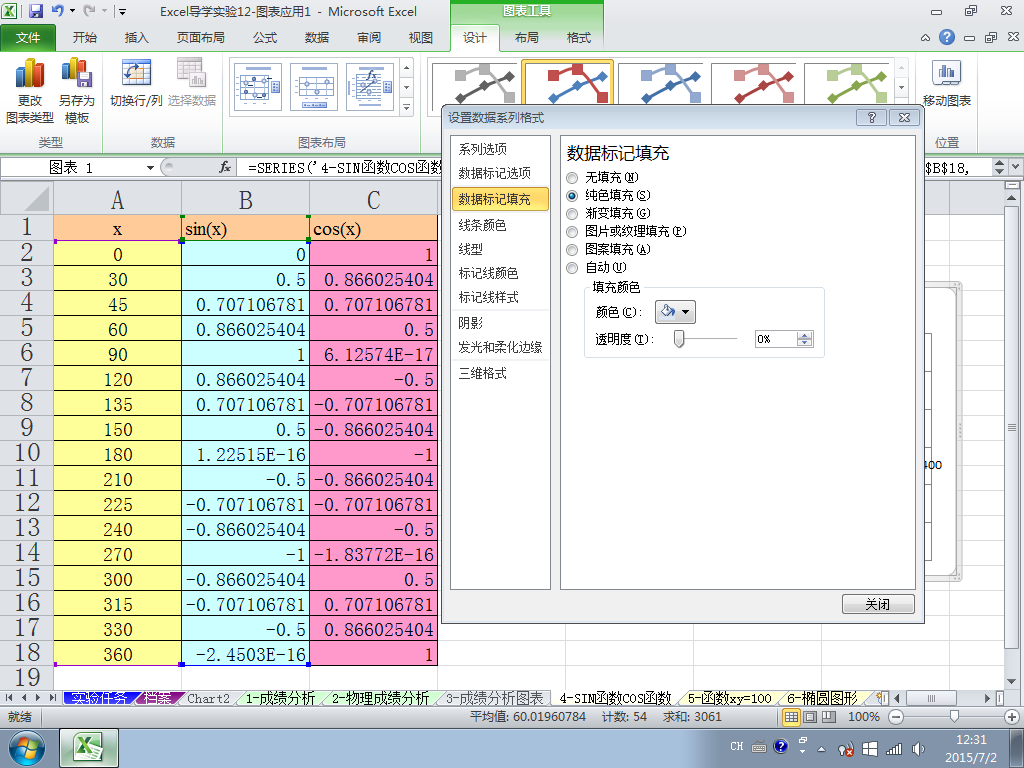Click the Excel icon in the taskbar
The image size is (1024, 768).
[x=89, y=748]
